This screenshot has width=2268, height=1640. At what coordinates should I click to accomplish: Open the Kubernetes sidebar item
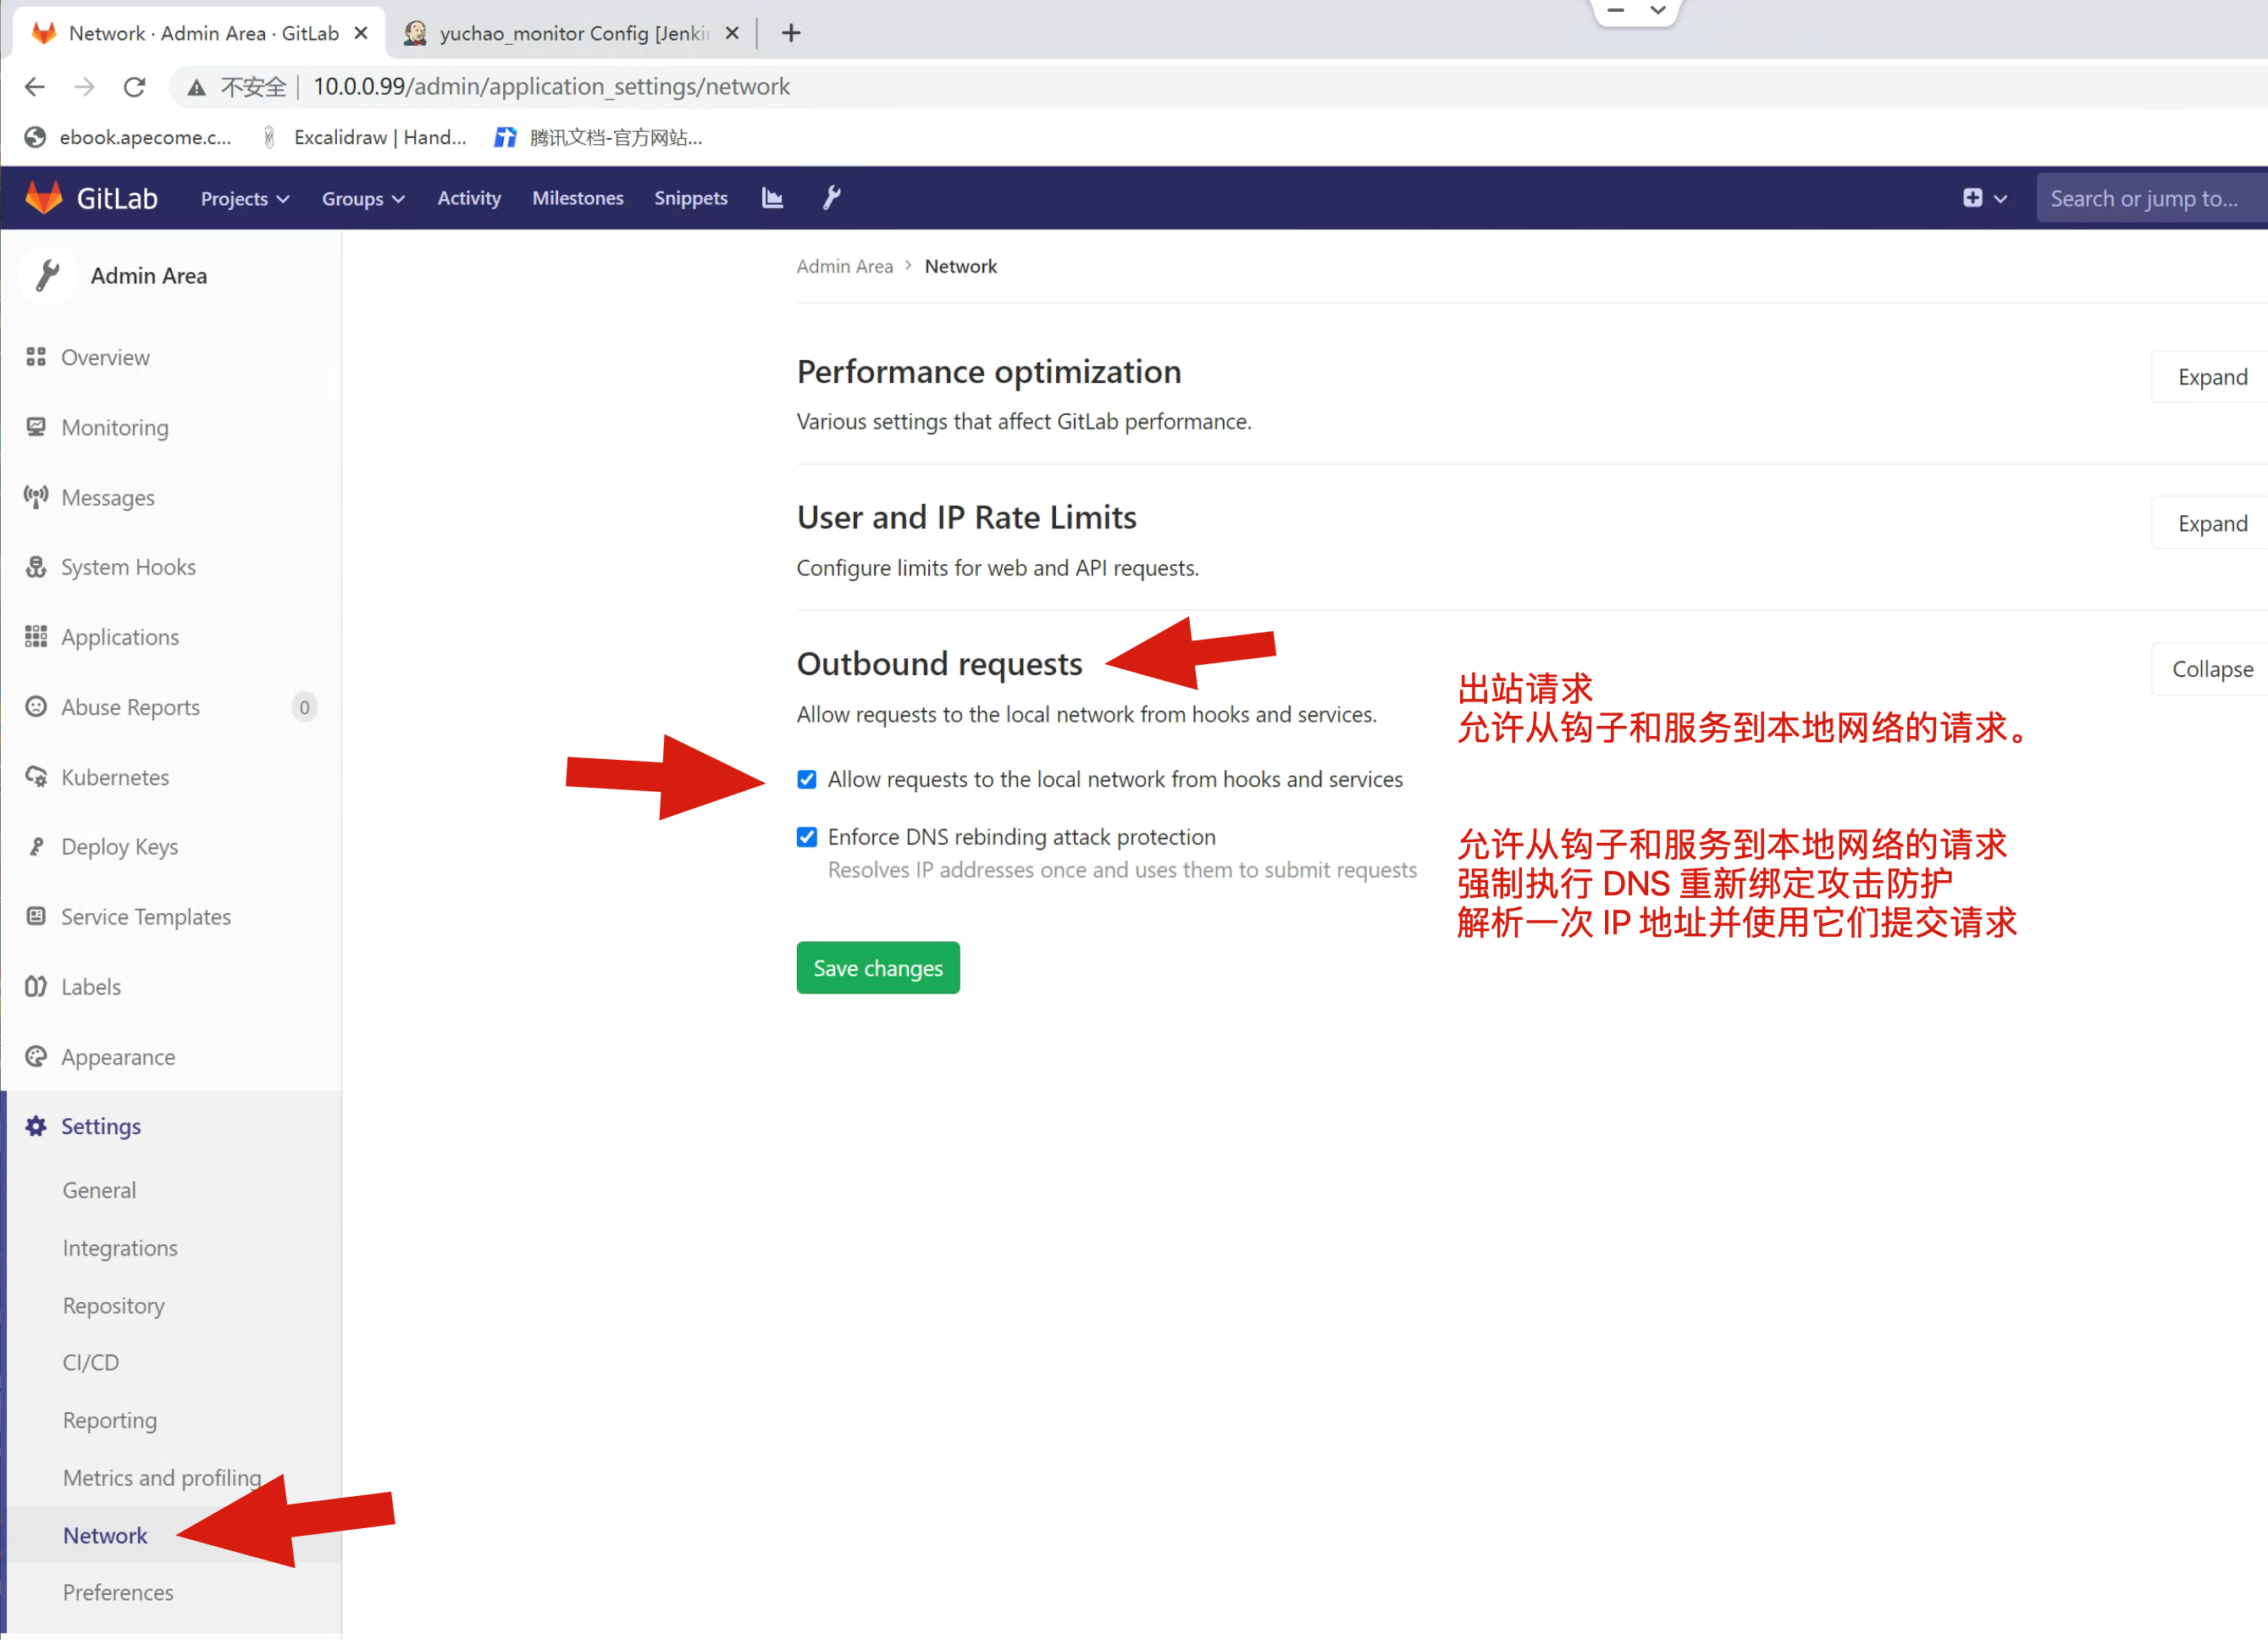coord(115,777)
